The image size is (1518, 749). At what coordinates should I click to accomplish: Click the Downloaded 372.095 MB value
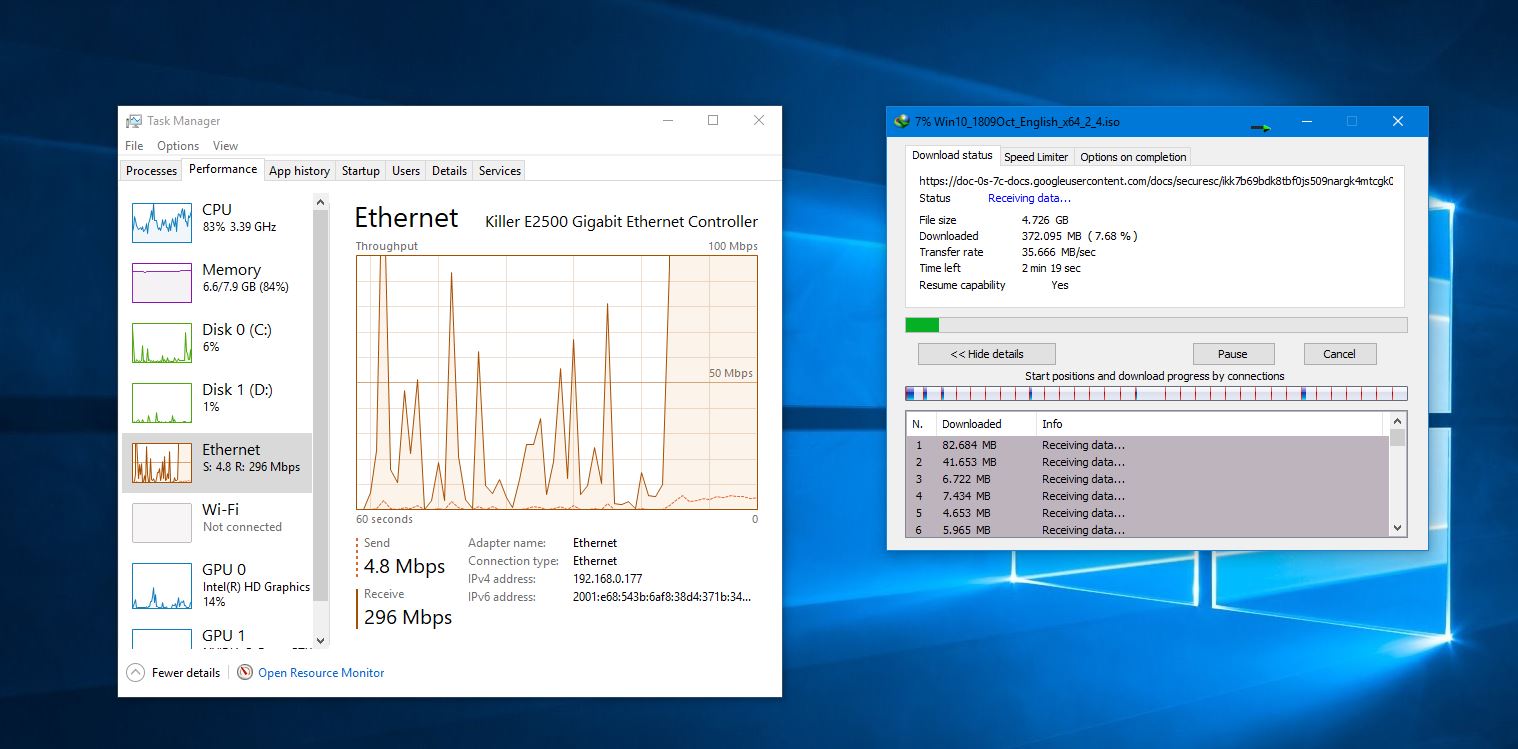coord(1080,236)
